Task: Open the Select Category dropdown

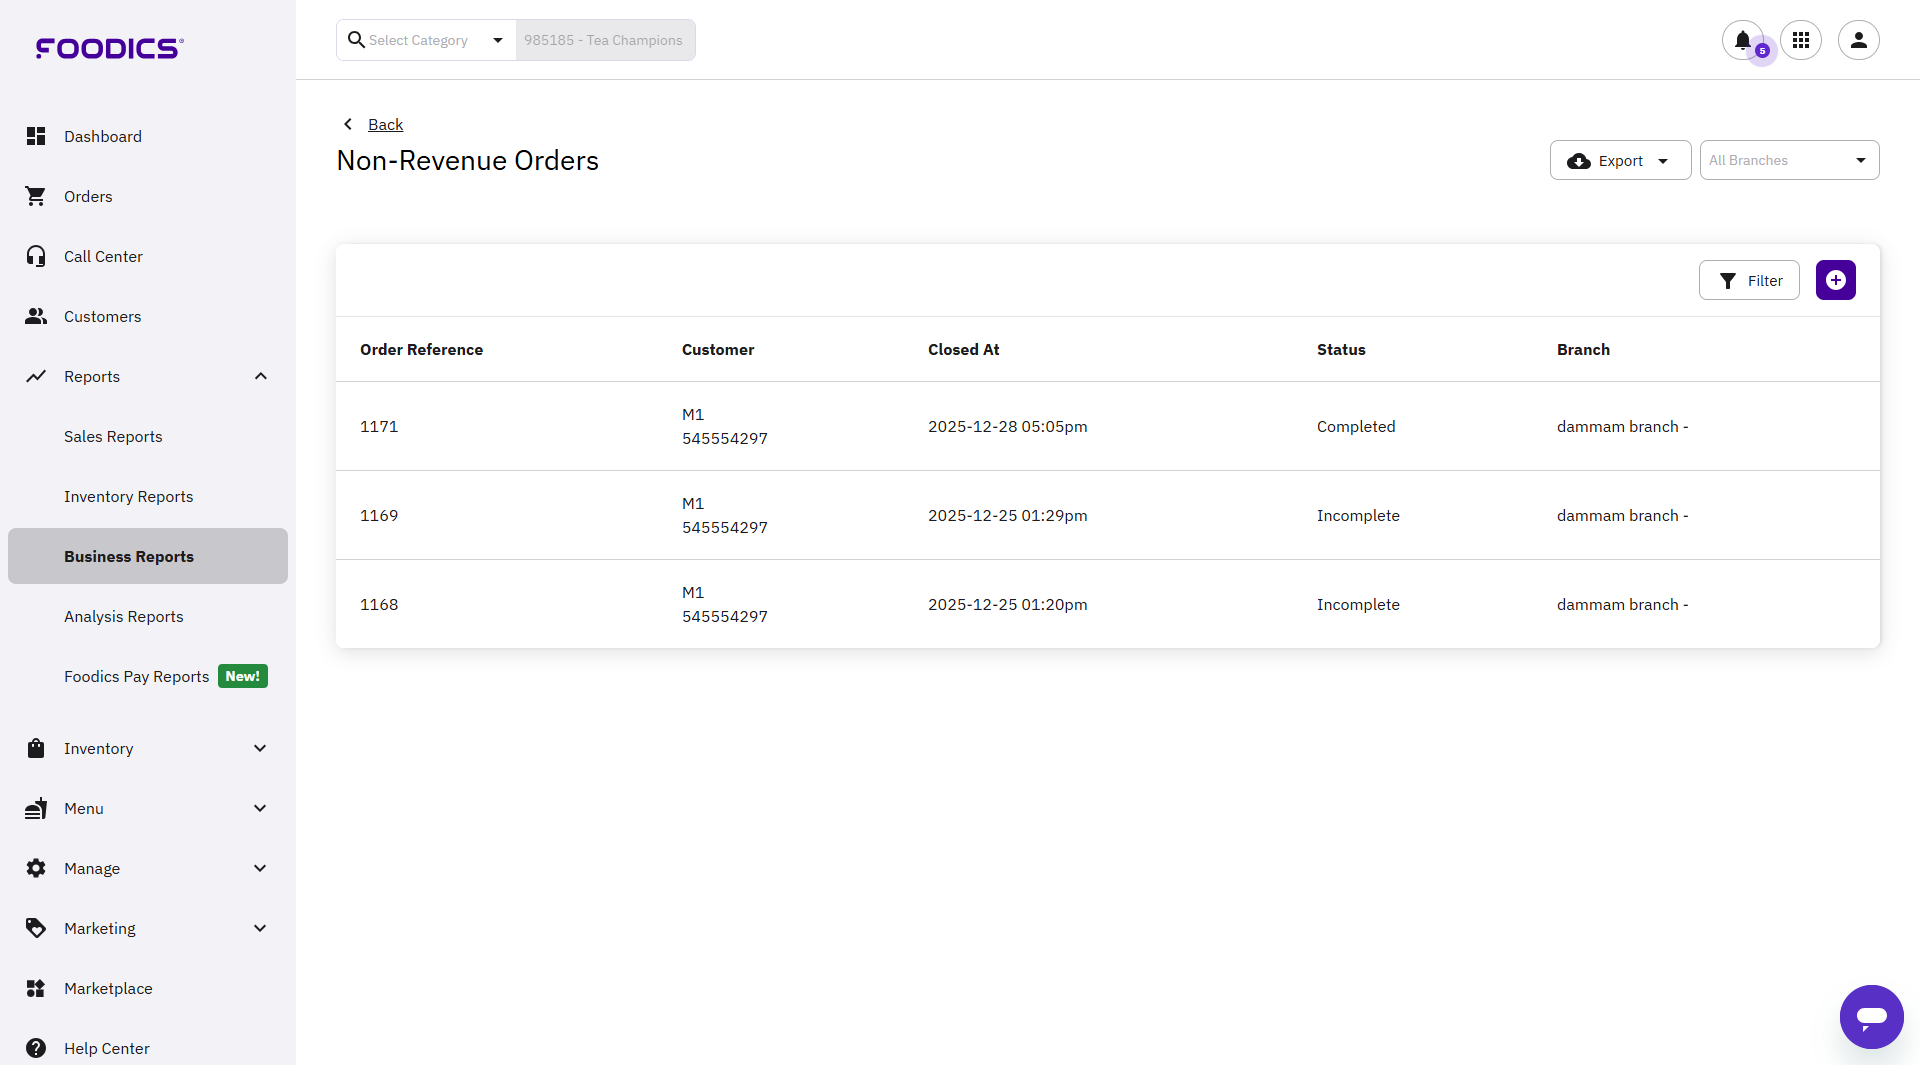Action: pos(426,41)
